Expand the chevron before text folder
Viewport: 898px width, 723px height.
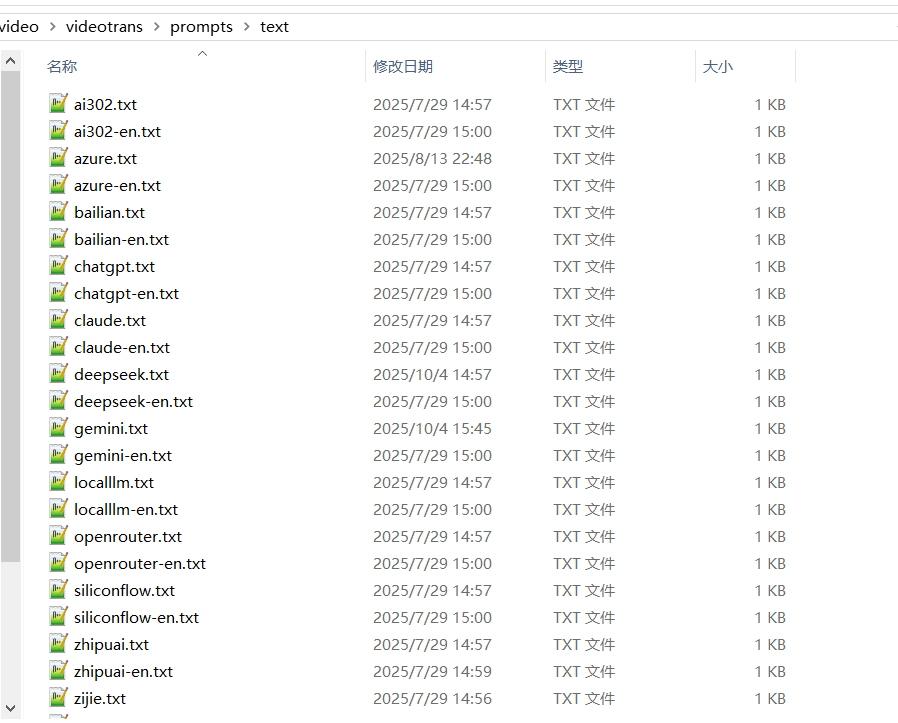coord(247,27)
